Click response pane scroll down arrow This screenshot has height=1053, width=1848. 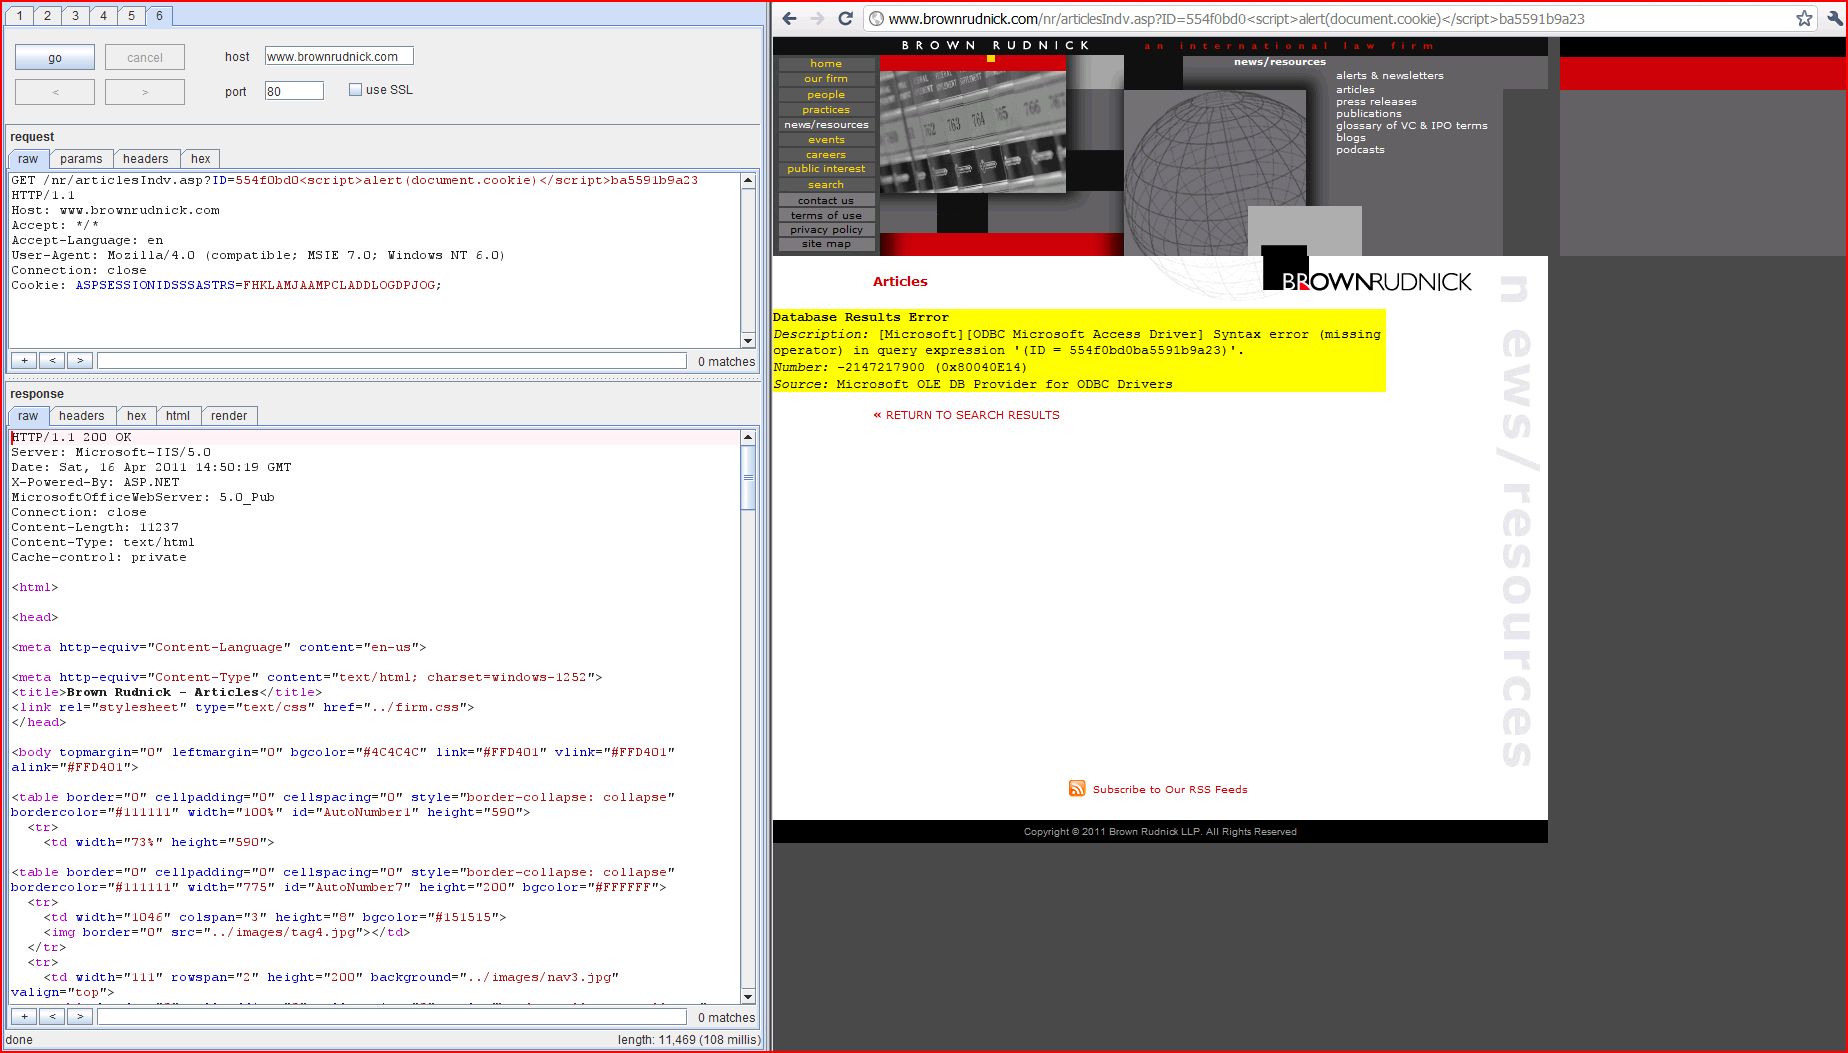point(748,996)
